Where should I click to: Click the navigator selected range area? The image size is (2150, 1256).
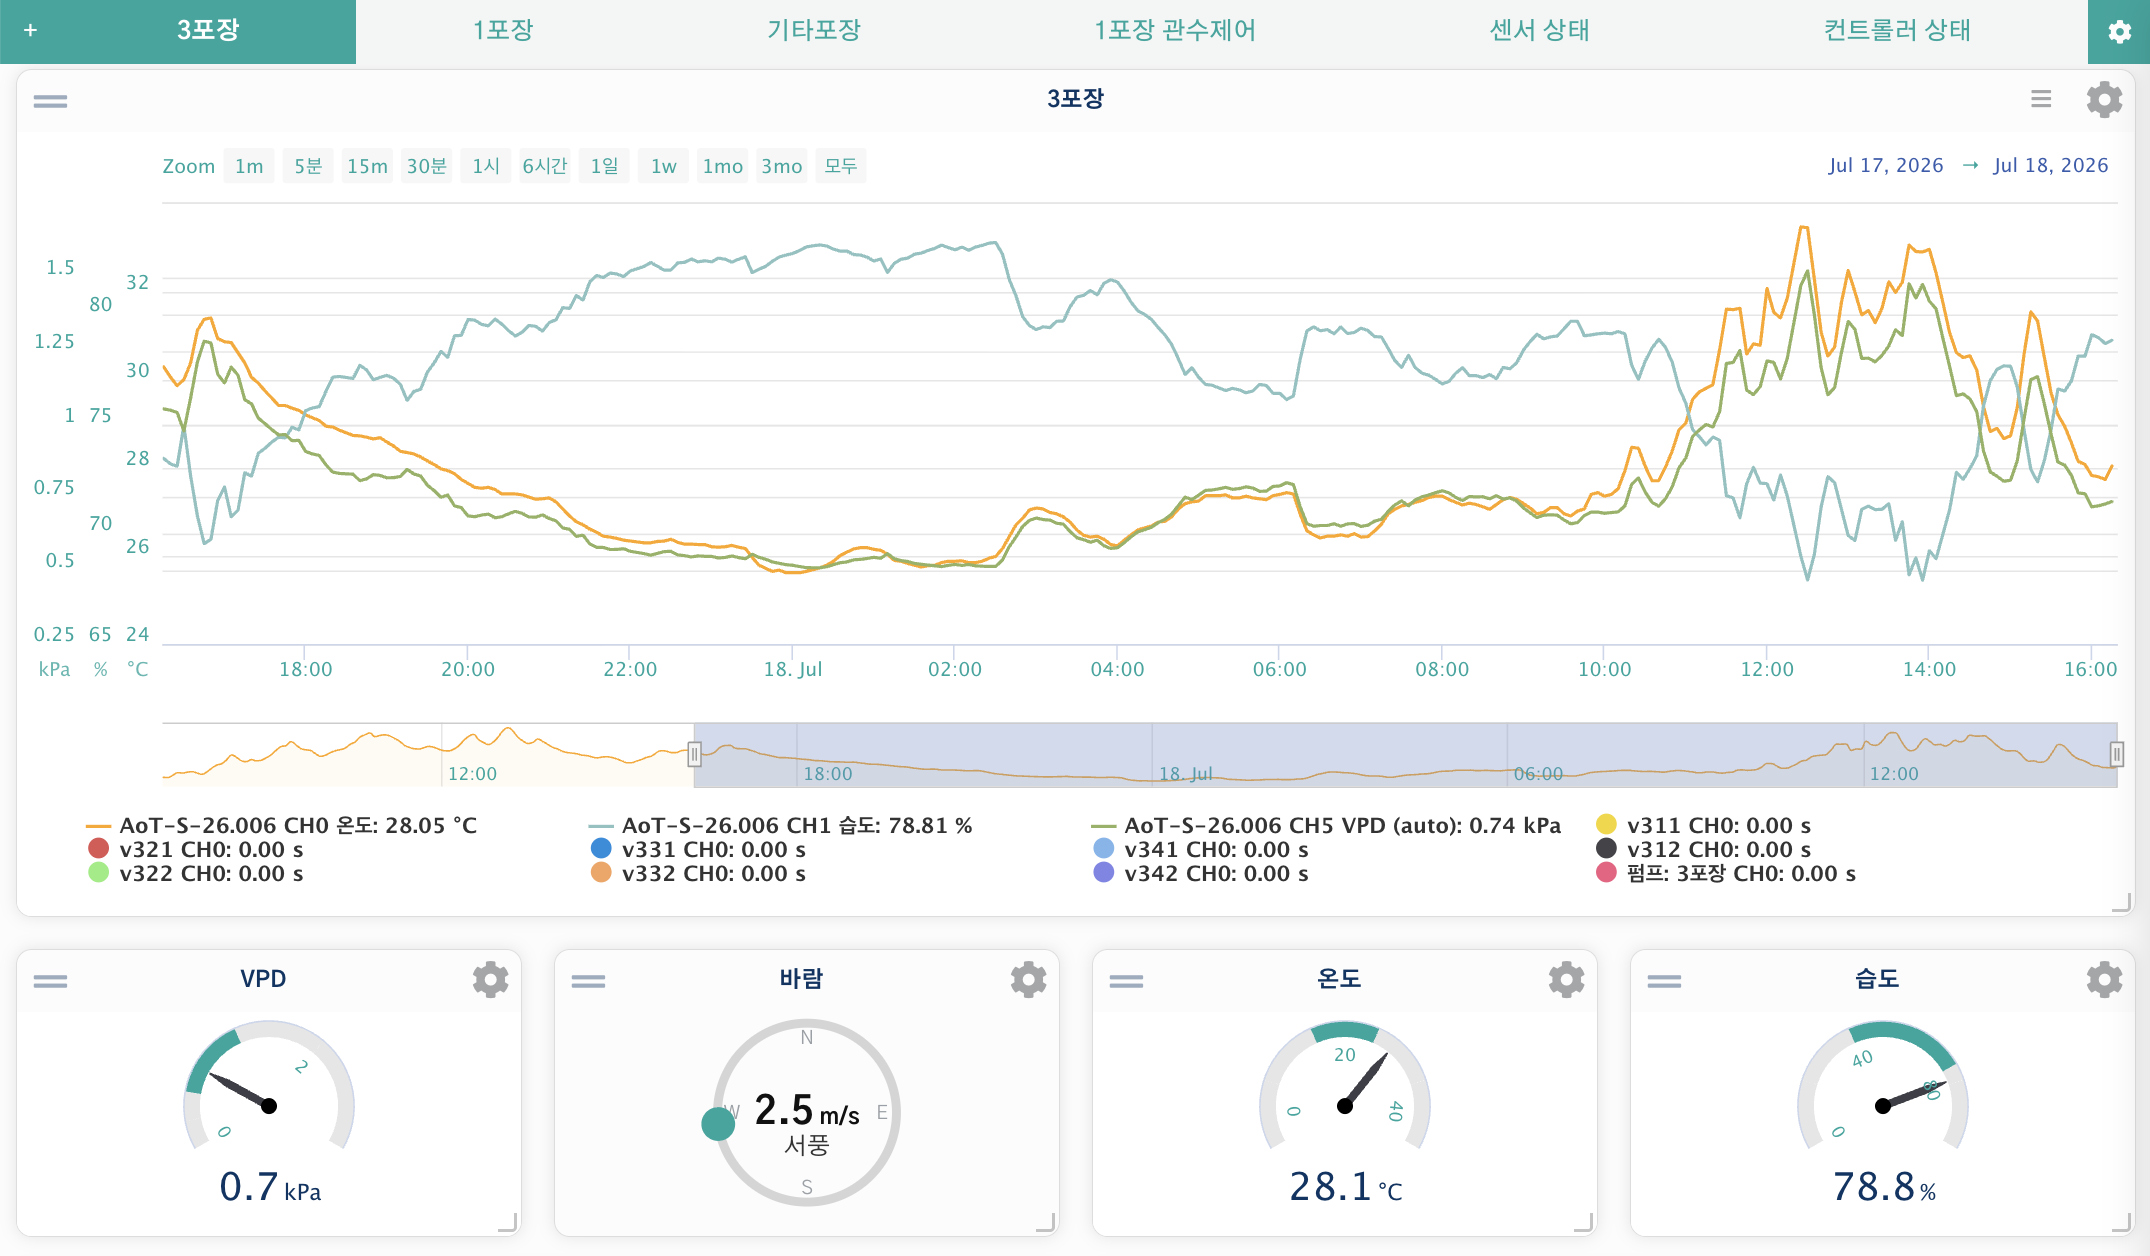click(1405, 755)
